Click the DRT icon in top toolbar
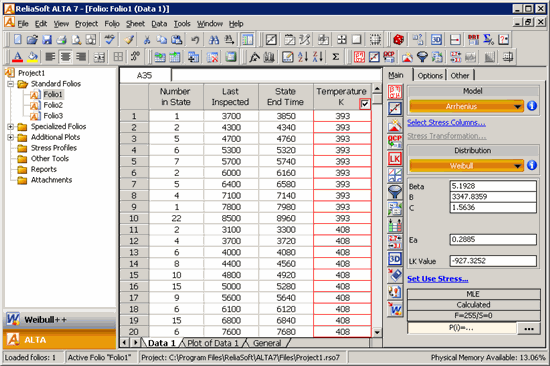The width and height of the screenshot is (550, 366). pyautogui.click(x=473, y=39)
